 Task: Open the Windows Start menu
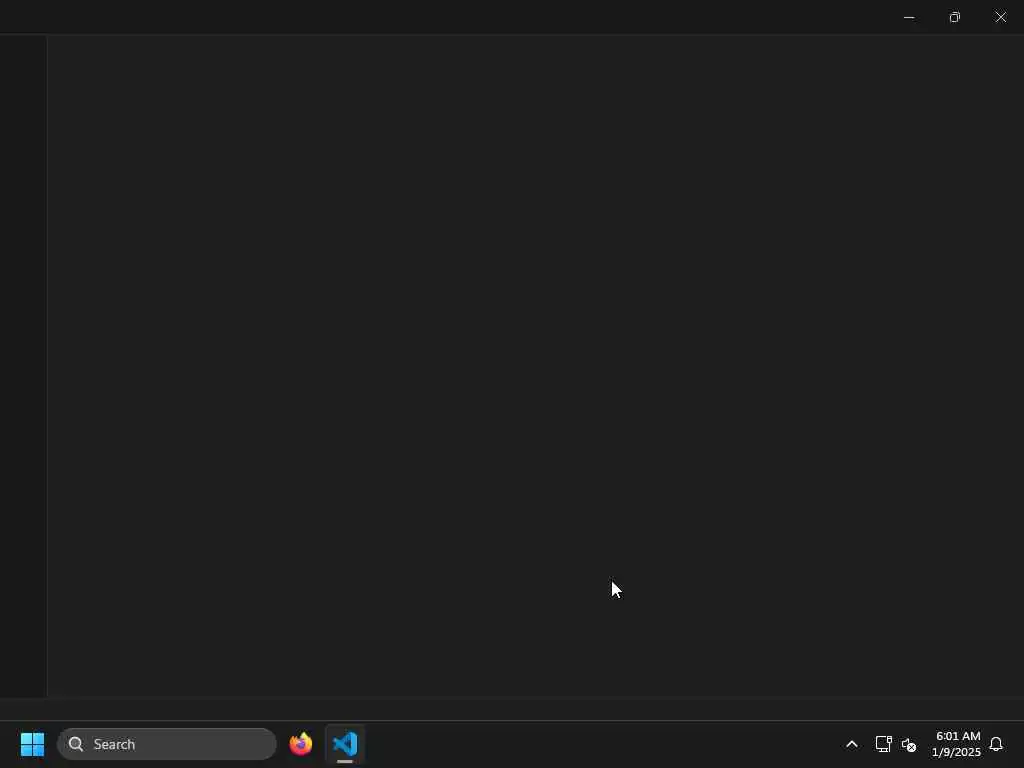coord(32,744)
